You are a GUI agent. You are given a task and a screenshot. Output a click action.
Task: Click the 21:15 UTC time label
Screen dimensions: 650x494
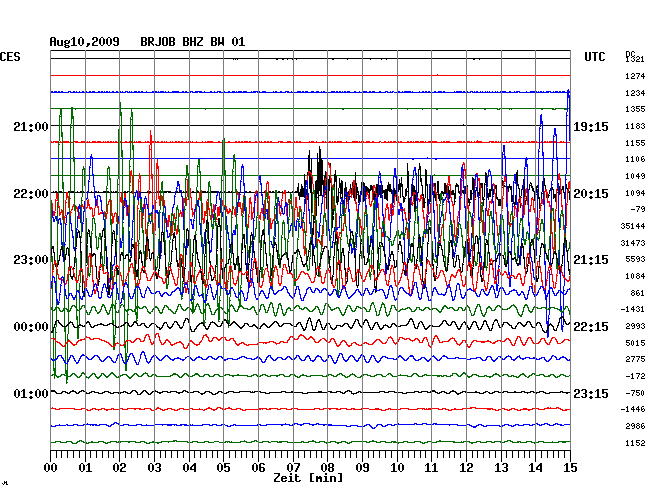pyautogui.click(x=591, y=260)
